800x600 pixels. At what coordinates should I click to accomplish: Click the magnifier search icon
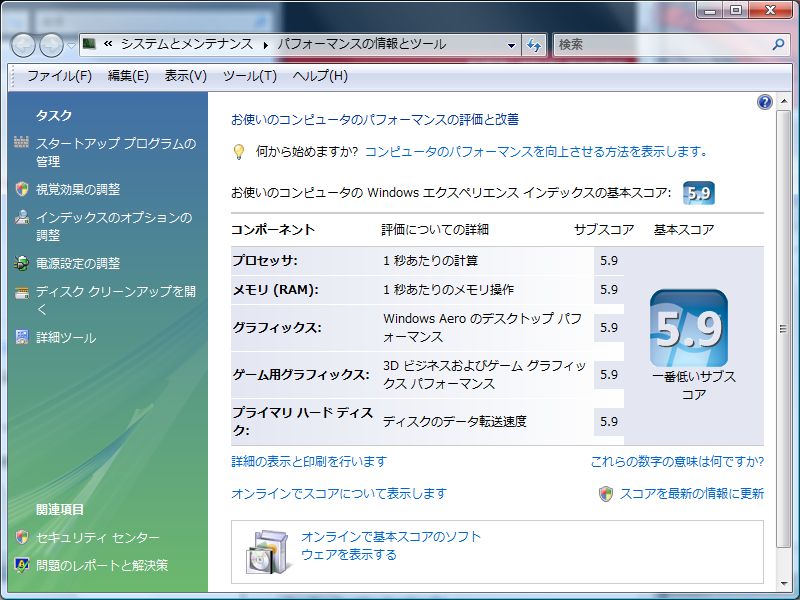pyautogui.click(x=778, y=44)
